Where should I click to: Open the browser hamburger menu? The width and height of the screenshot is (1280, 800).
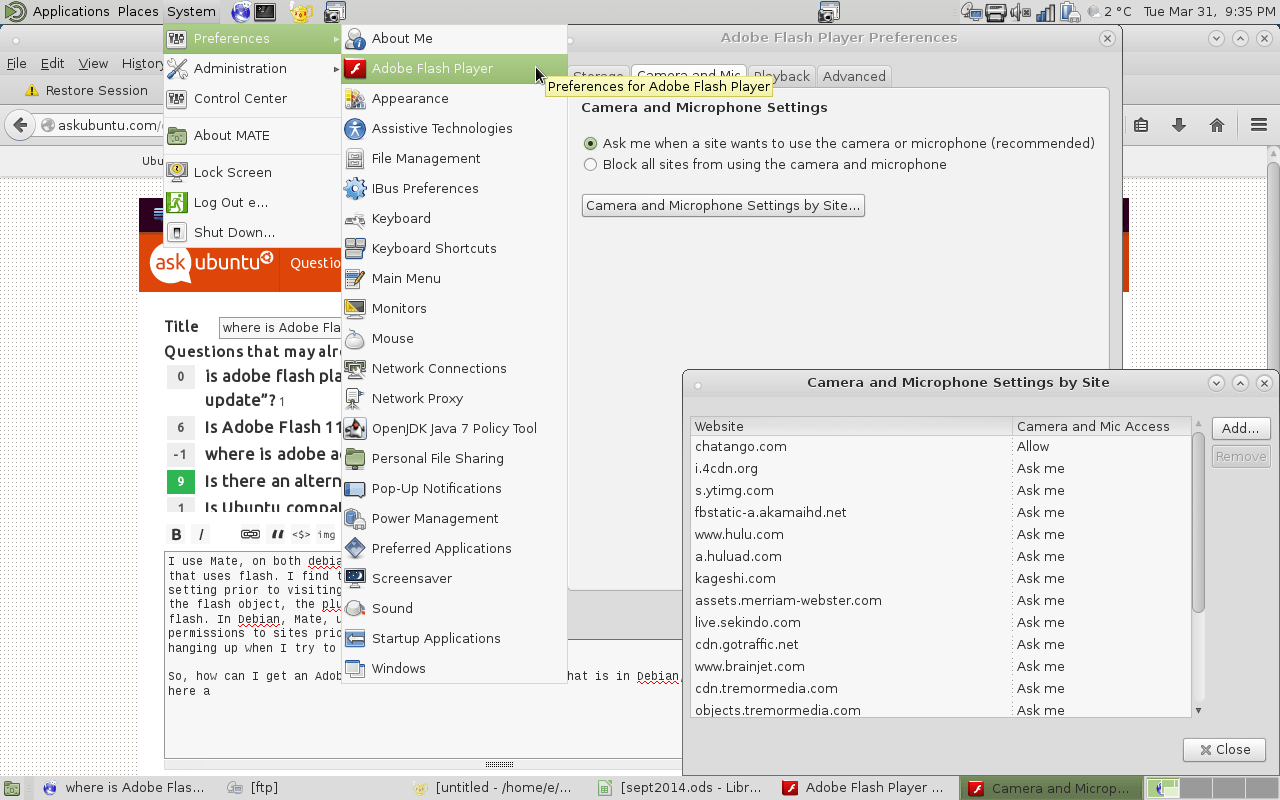1259,125
